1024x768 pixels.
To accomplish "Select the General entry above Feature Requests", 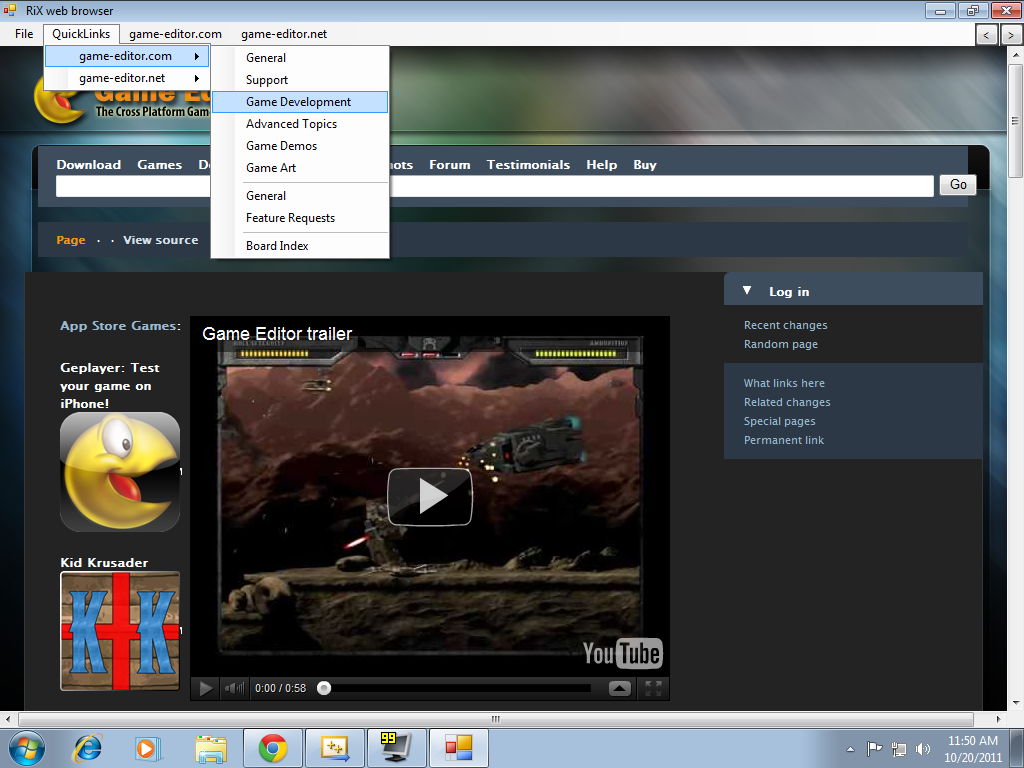I will click(300, 196).
